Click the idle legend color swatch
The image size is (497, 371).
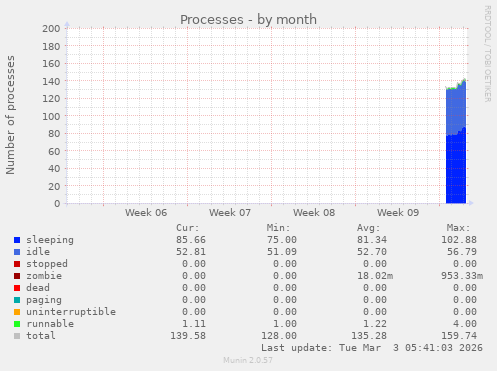coord(17,252)
